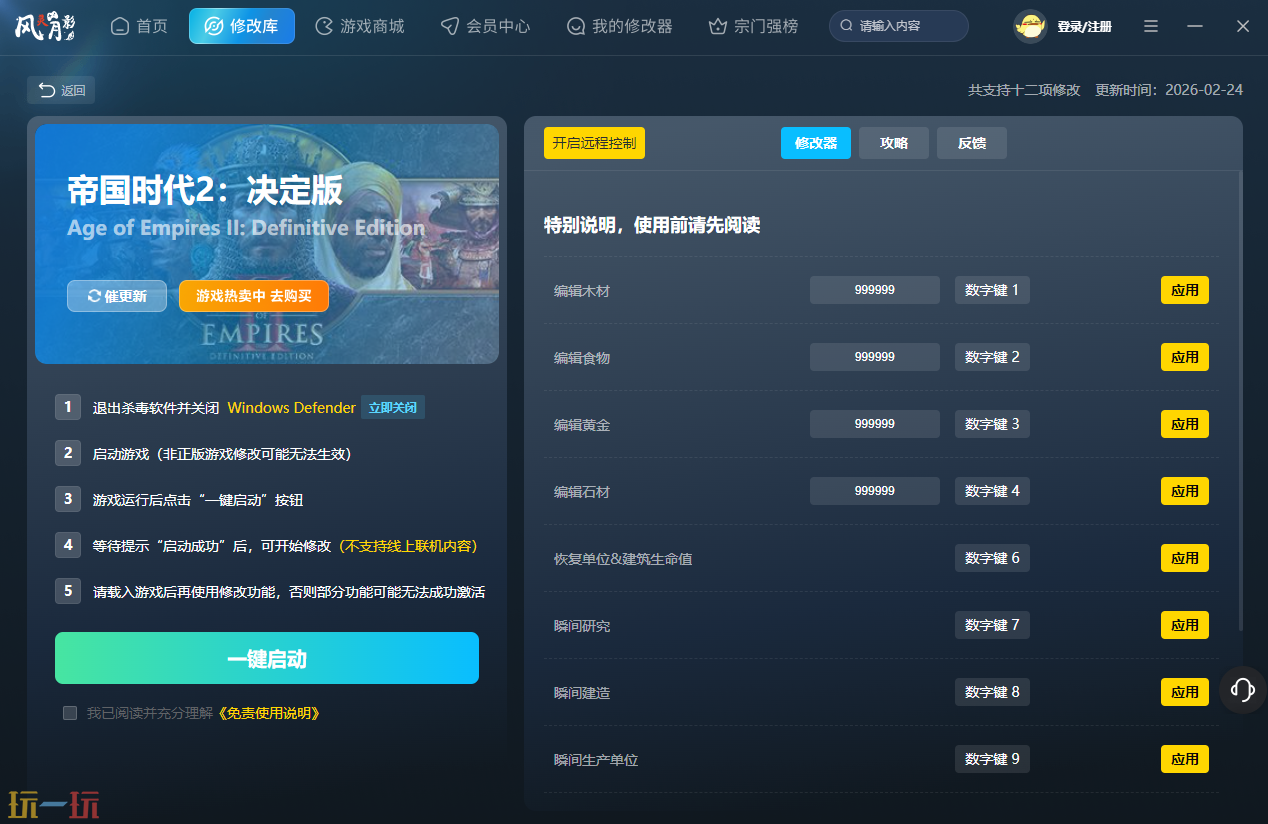The image size is (1268, 824).
Task: Open 我的修改器 tab
Action: (620, 26)
